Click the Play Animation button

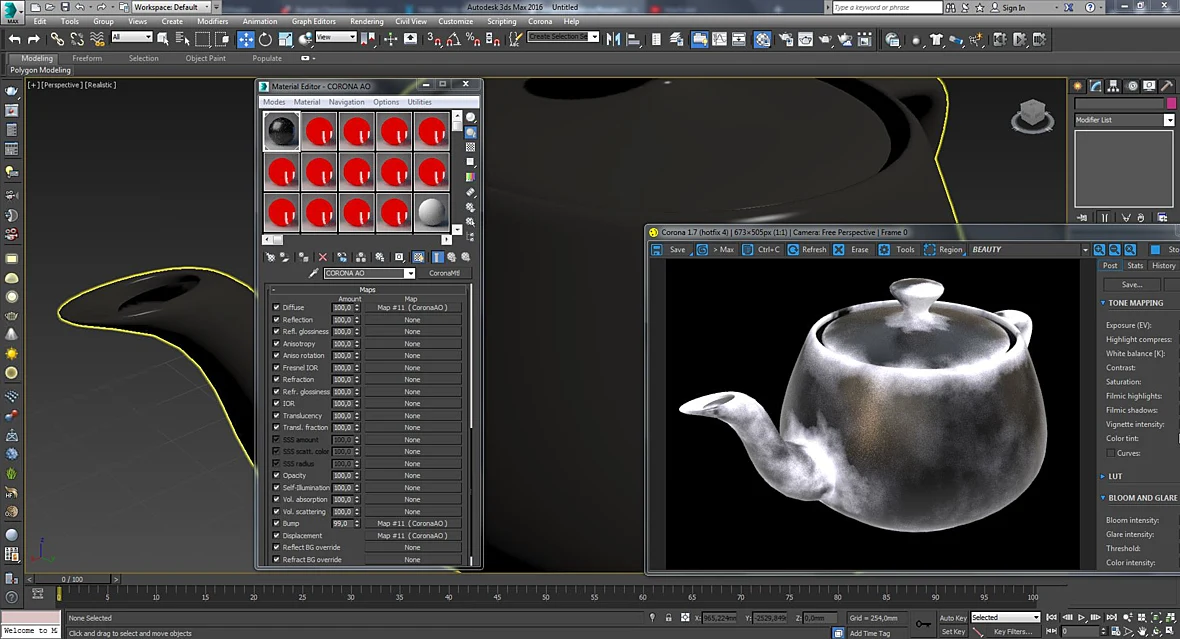pyautogui.click(x=1081, y=617)
